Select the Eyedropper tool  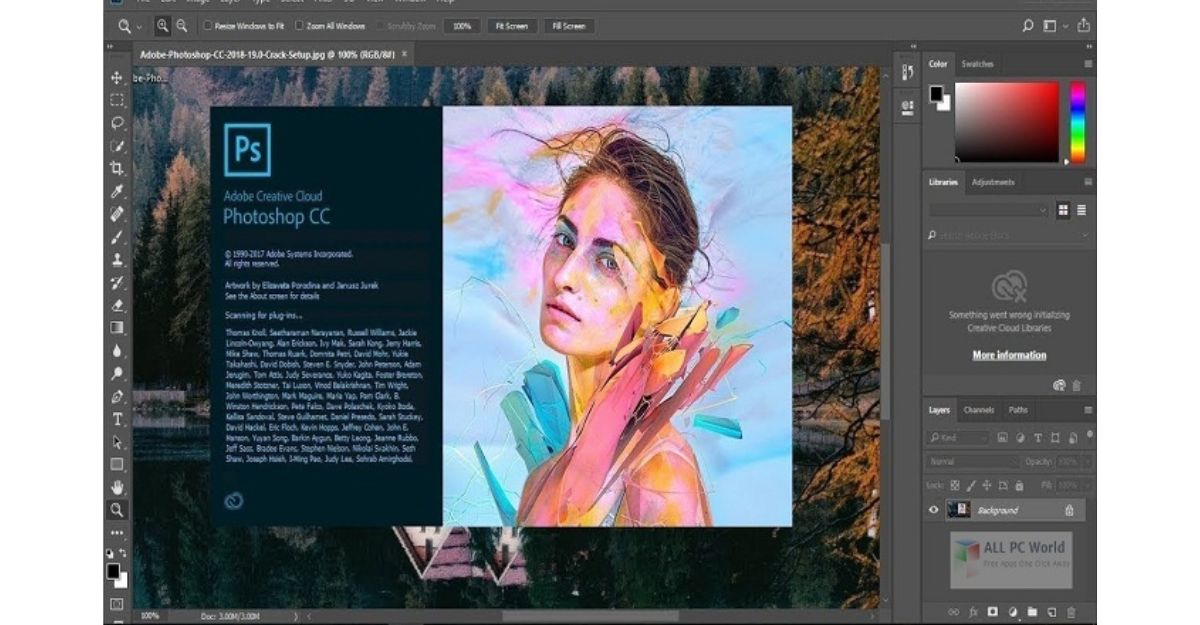click(117, 191)
